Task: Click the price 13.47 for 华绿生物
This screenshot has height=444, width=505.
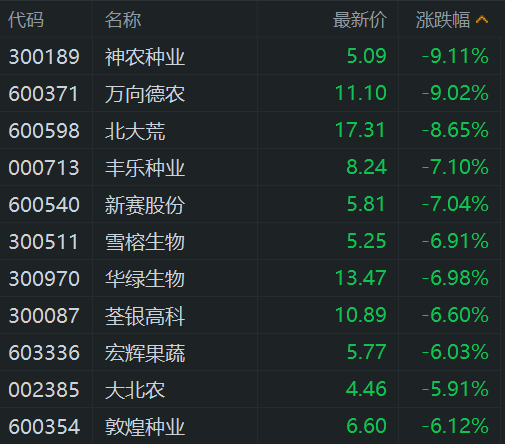Action: click(360, 278)
